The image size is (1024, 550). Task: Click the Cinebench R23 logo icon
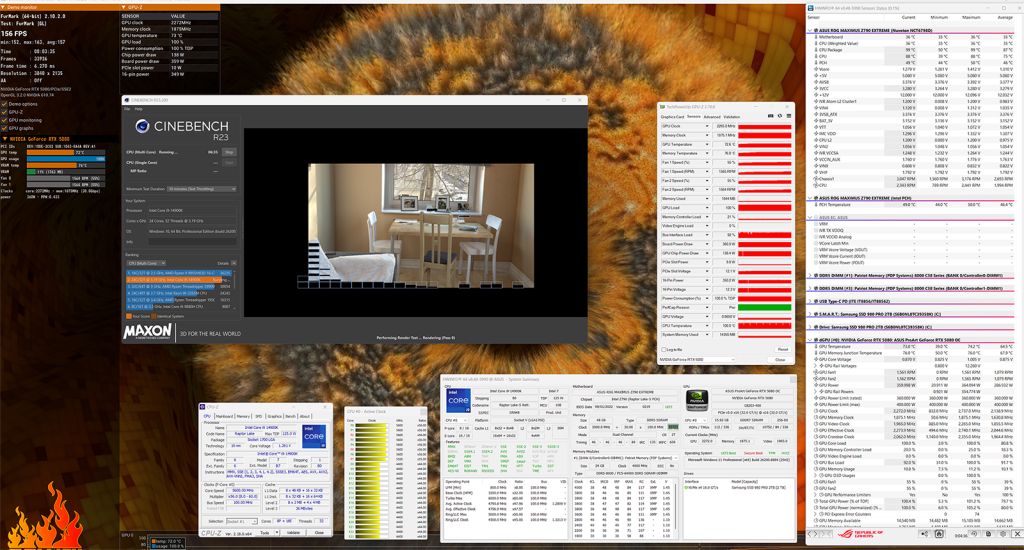point(142,126)
